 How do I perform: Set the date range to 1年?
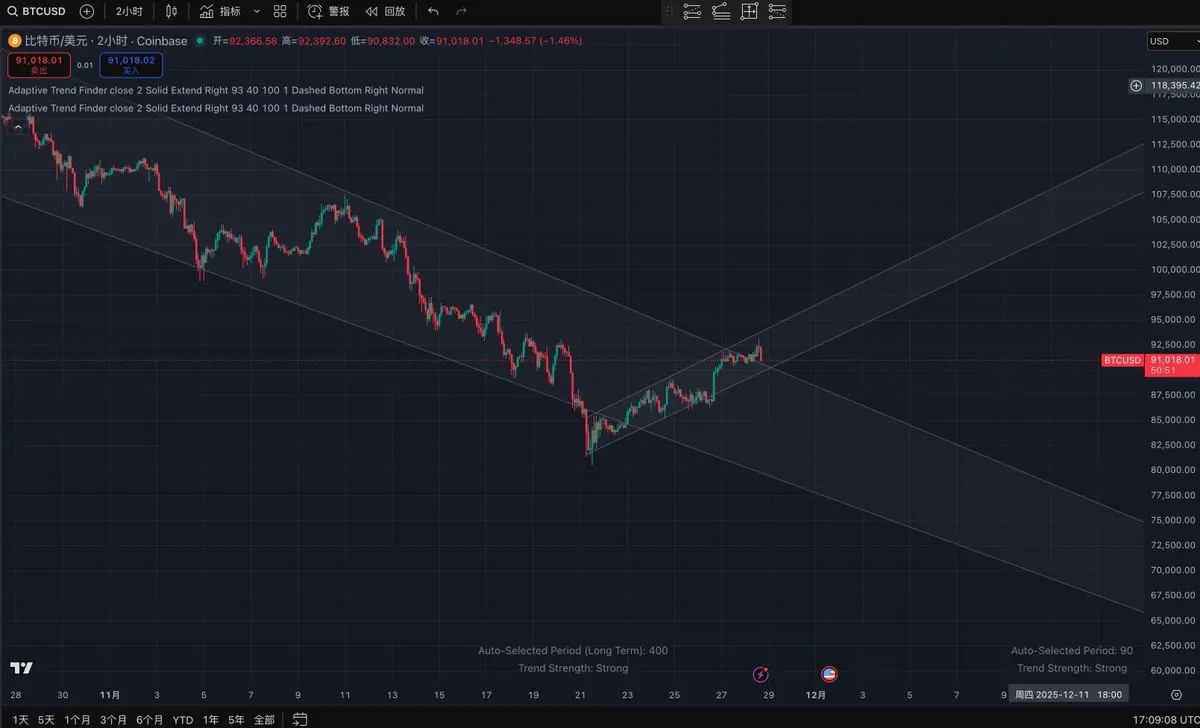[211, 719]
